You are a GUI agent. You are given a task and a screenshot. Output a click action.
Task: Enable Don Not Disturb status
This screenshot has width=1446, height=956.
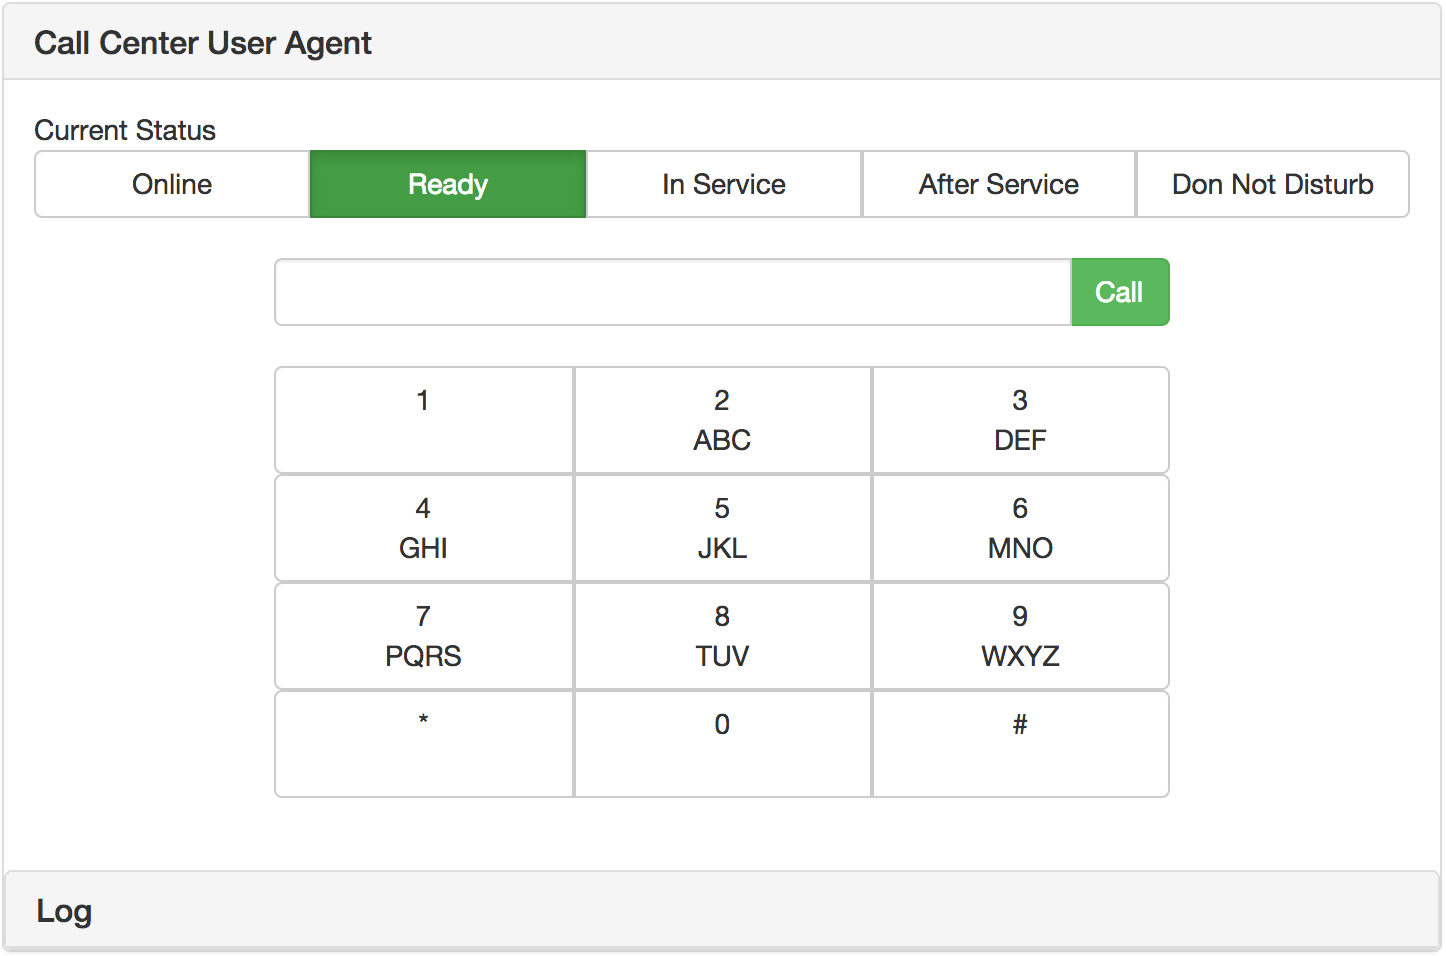point(1272,184)
